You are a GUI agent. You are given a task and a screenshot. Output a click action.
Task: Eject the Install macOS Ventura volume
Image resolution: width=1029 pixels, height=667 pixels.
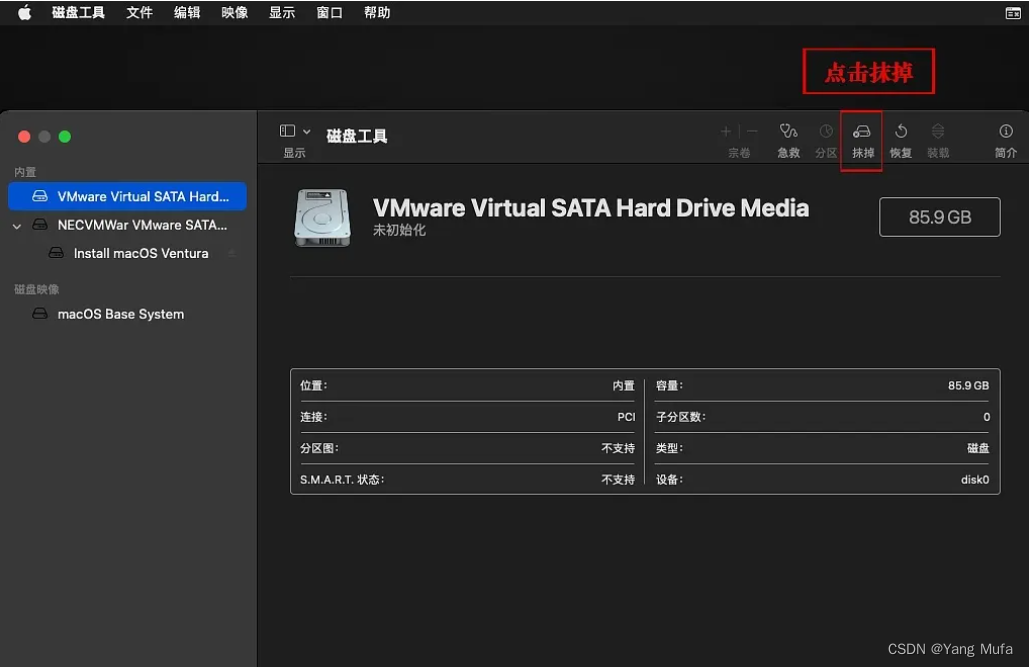(231, 253)
